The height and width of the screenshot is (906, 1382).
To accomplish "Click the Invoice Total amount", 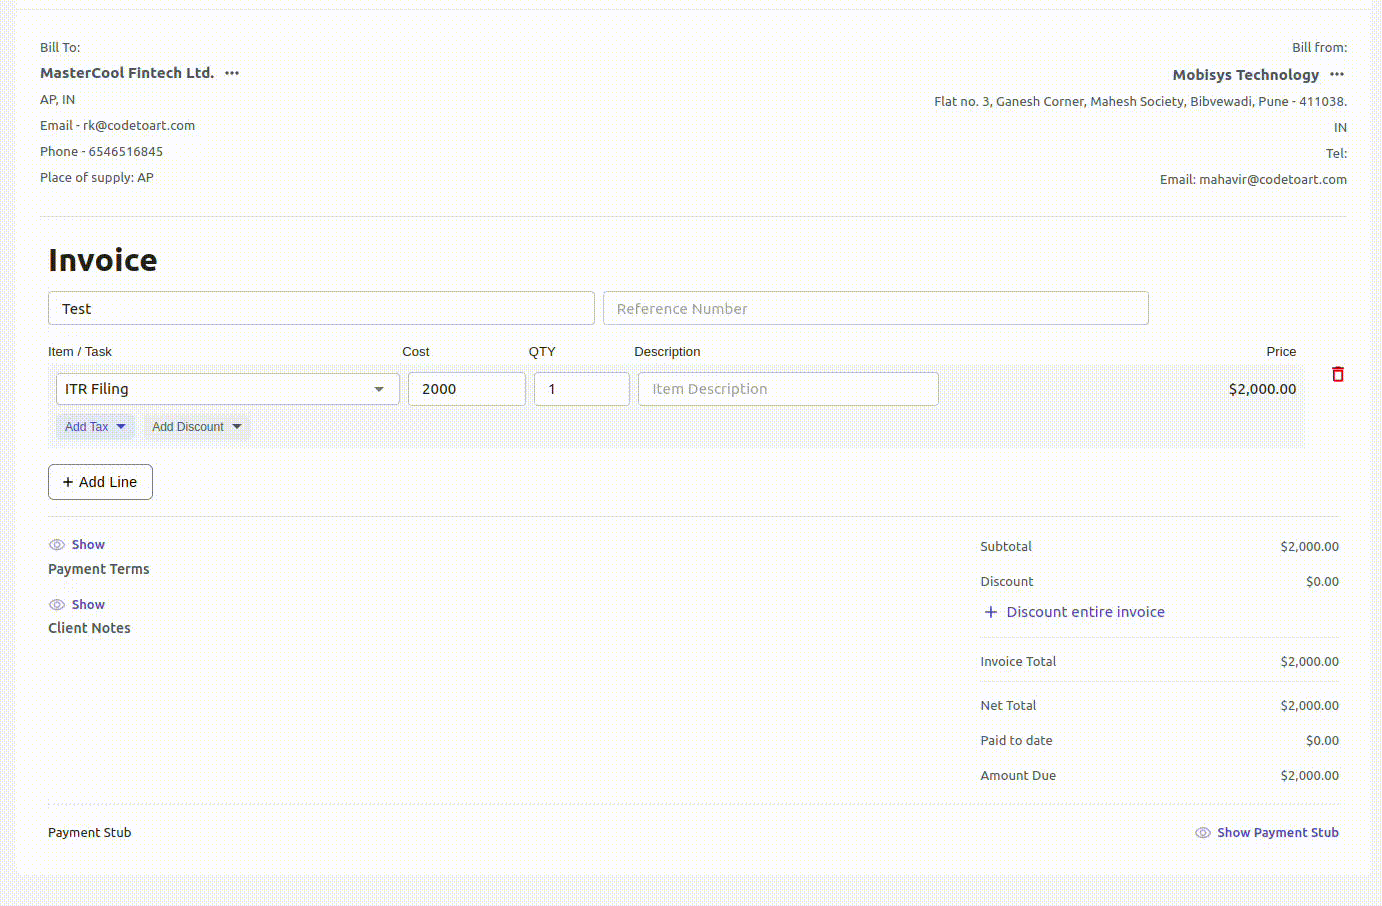I will pyautogui.click(x=1309, y=662).
